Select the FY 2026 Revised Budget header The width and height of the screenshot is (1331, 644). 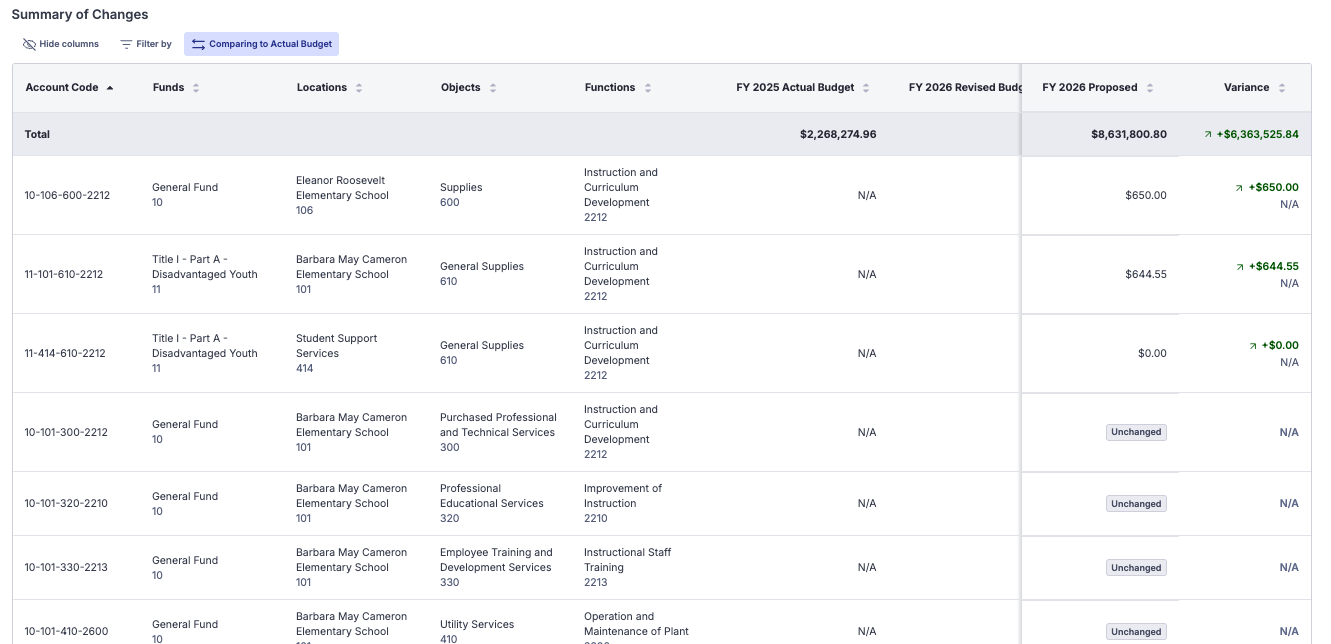tap(964, 88)
